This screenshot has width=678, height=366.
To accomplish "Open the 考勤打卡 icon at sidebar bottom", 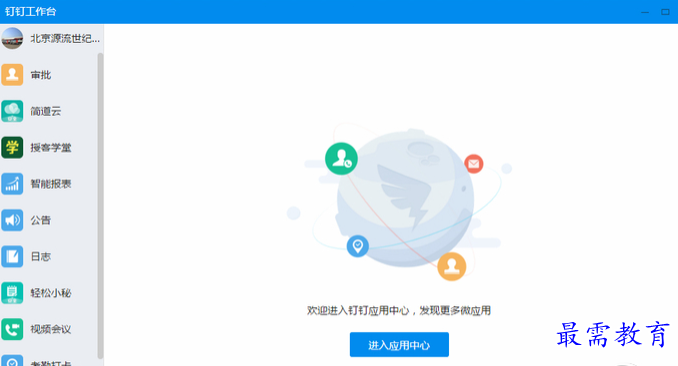I will click(x=12, y=361).
